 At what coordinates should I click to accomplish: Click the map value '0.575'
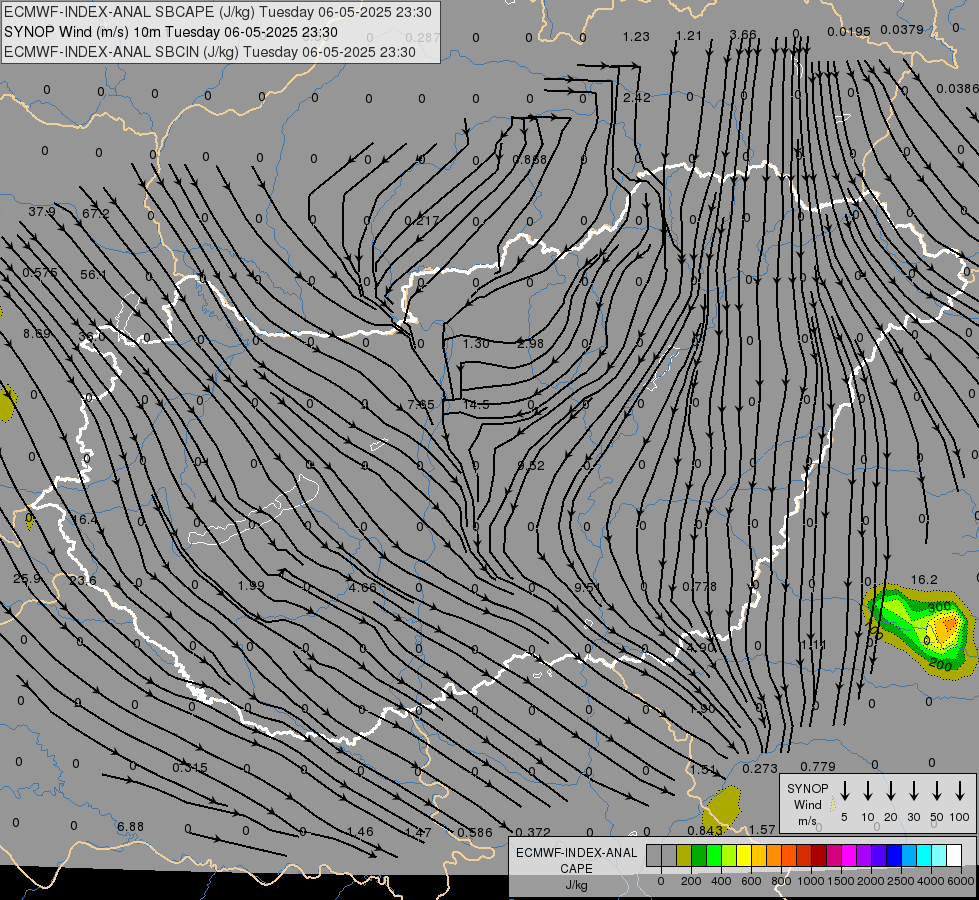point(40,272)
